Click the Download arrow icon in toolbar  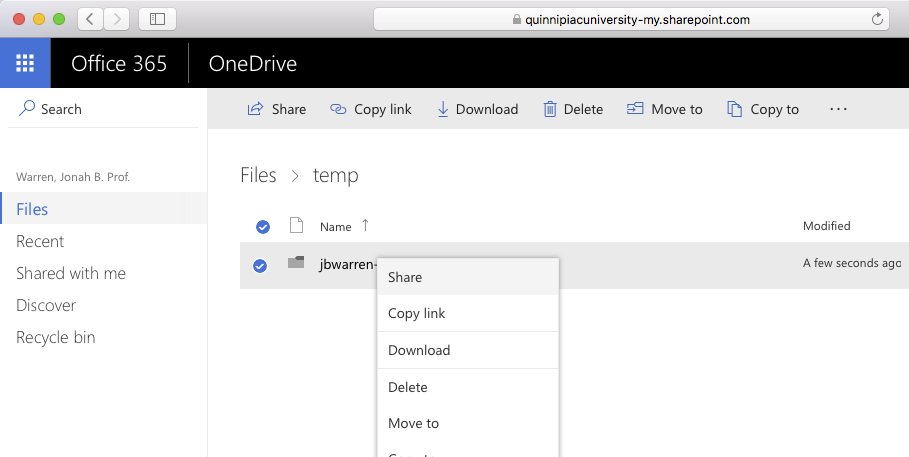coord(442,109)
